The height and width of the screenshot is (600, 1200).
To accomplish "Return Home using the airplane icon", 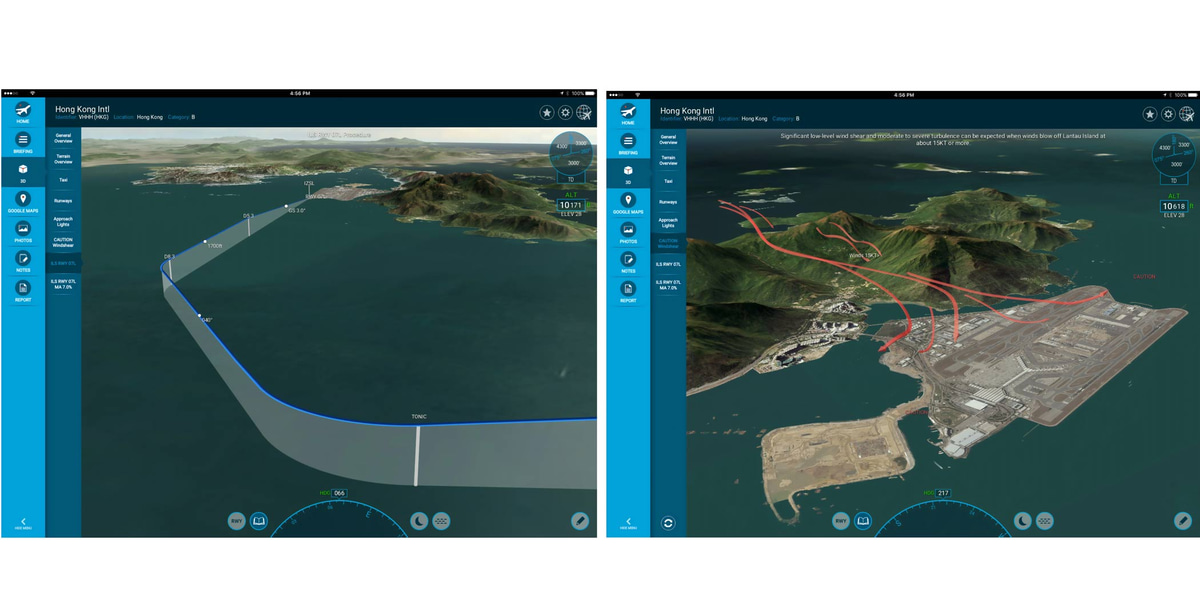I will point(23,112).
